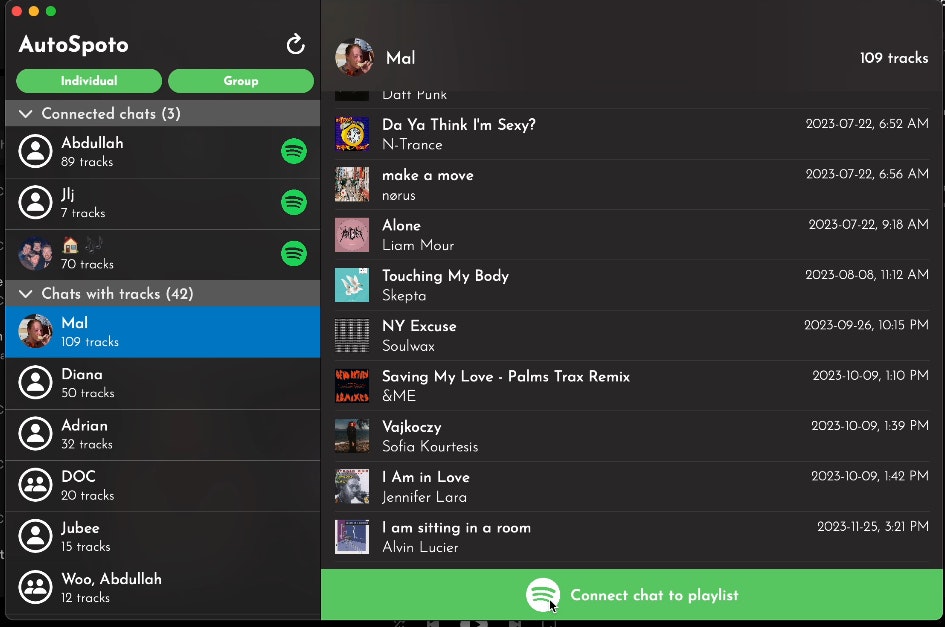
Task: Click album art for I am sitting in a room
Action: pyautogui.click(x=352, y=537)
